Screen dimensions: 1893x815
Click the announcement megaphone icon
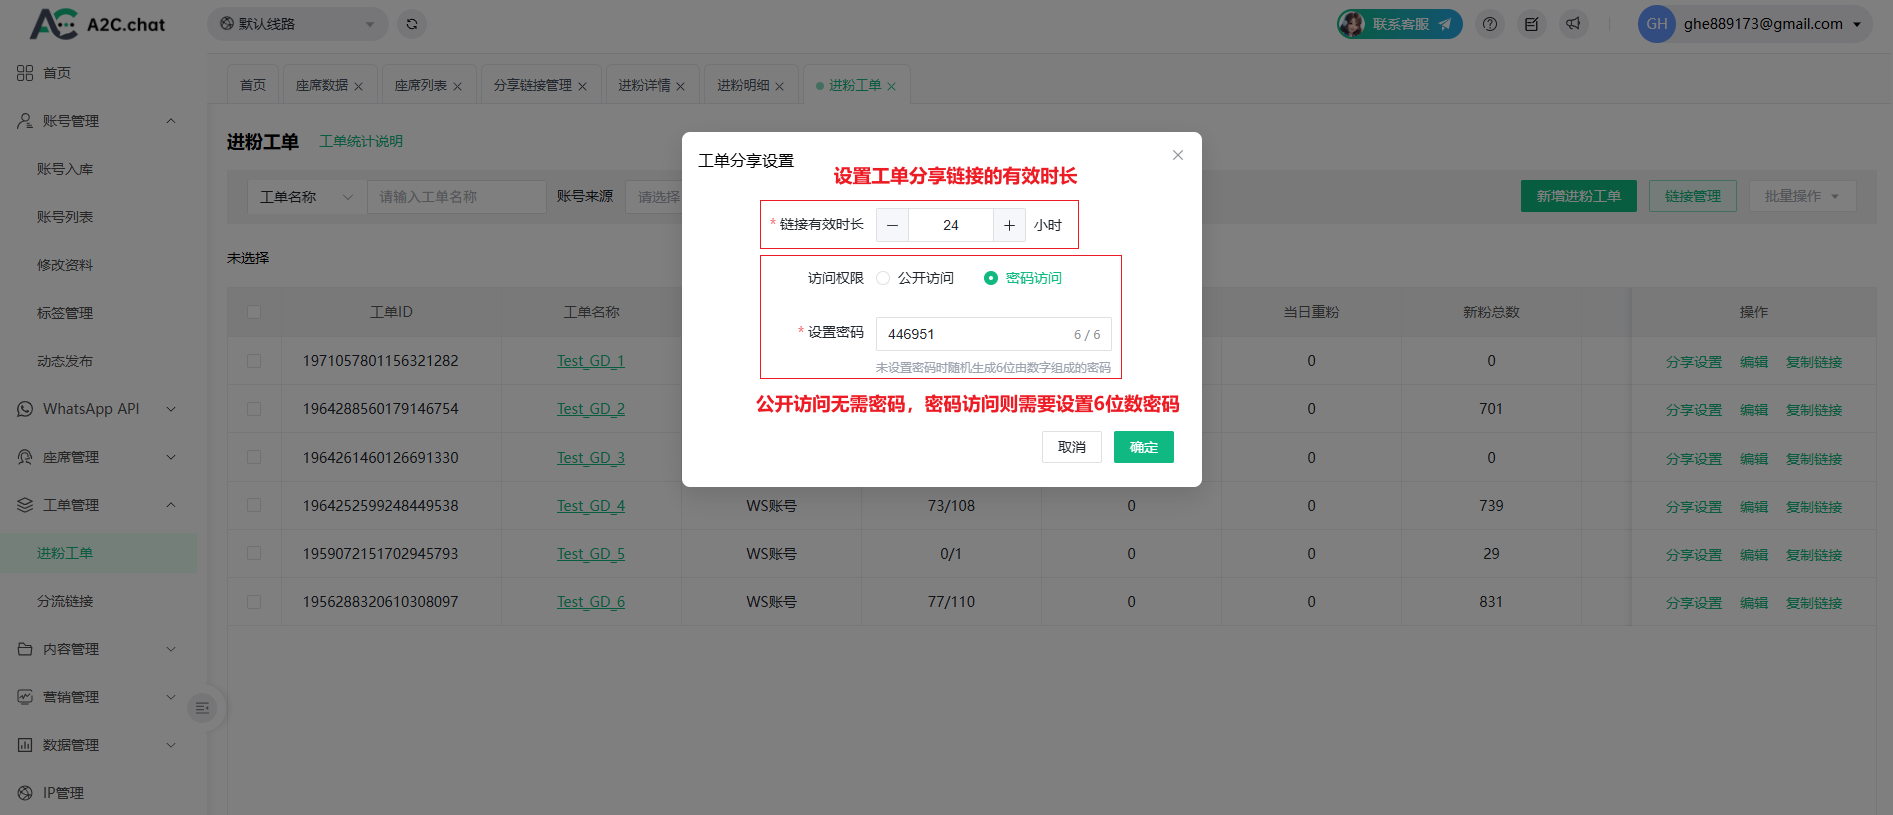(1573, 24)
